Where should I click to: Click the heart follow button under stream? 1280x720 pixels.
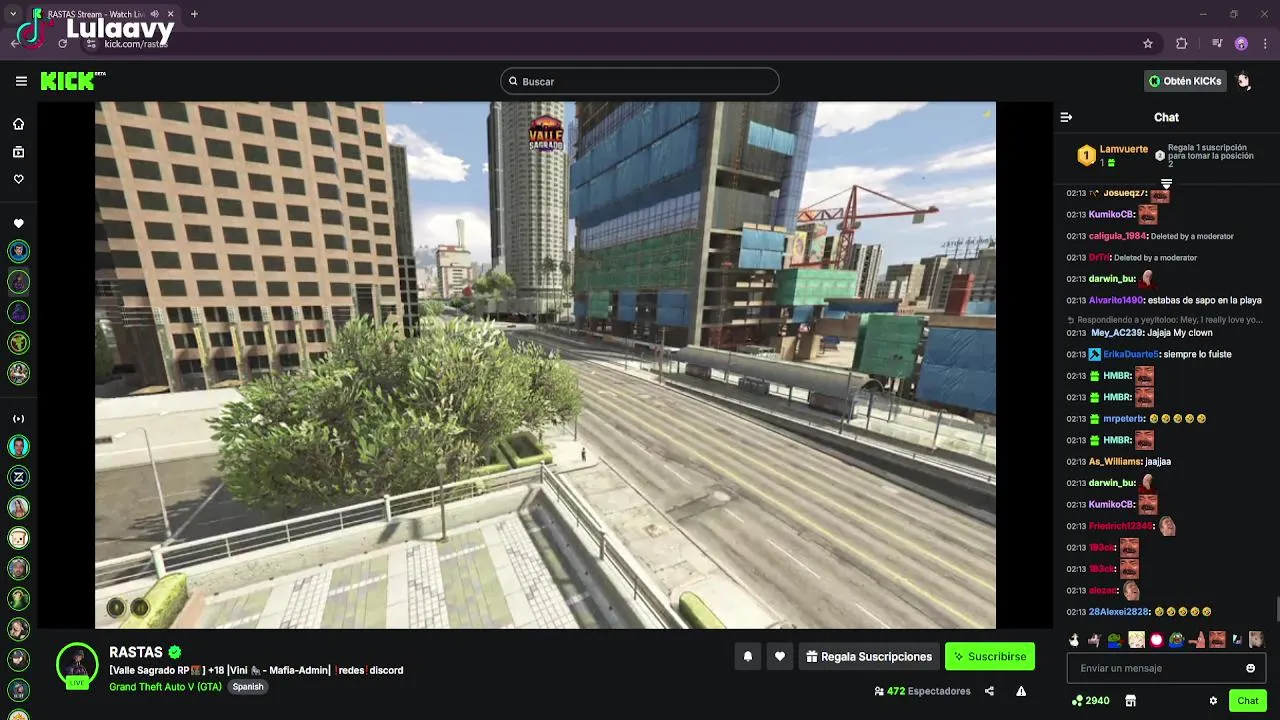tap(780, 656)
